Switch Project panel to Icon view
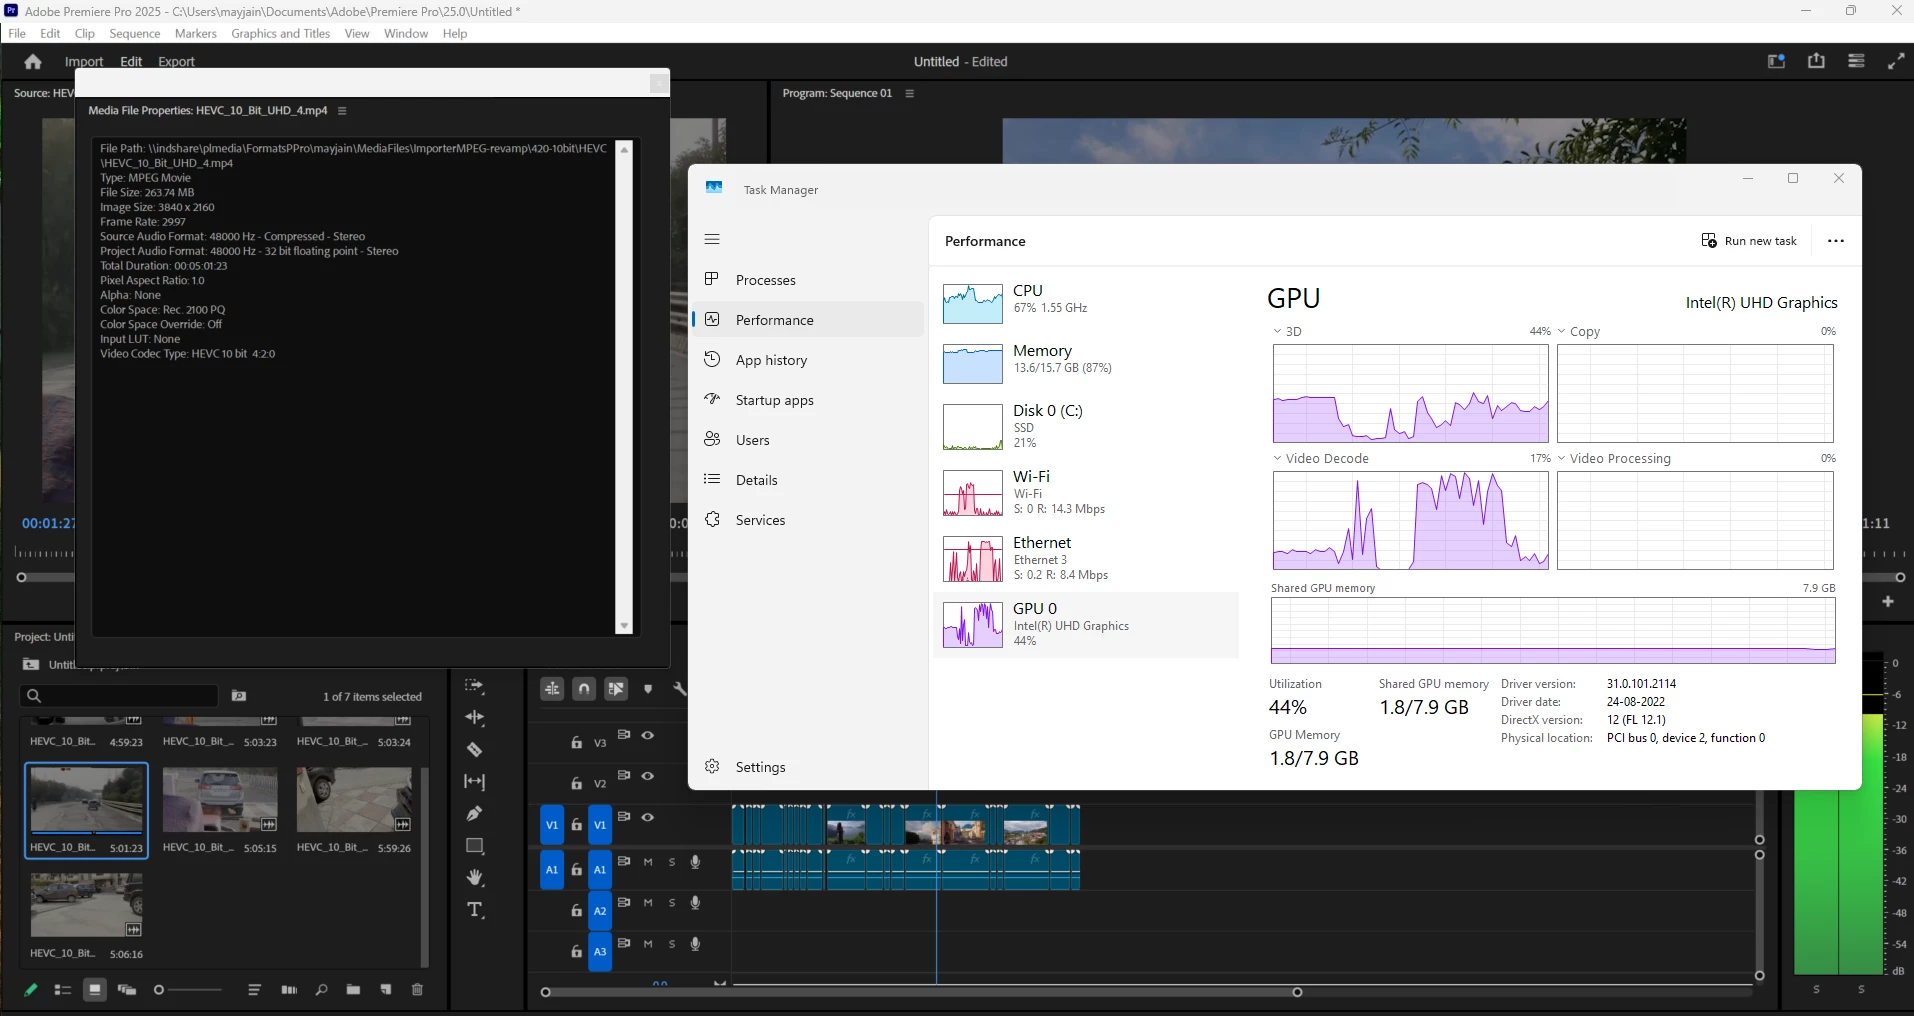The image size is (1914, 1016). [x=95, y=990]
